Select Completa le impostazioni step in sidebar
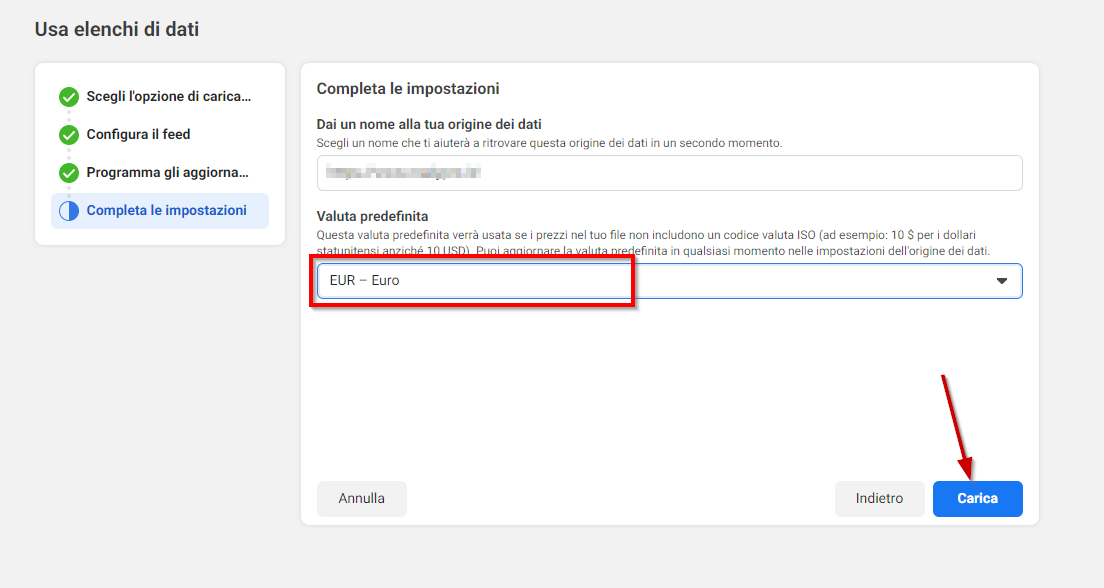This screenshot has width=1104, height=588. pos(160,211)
